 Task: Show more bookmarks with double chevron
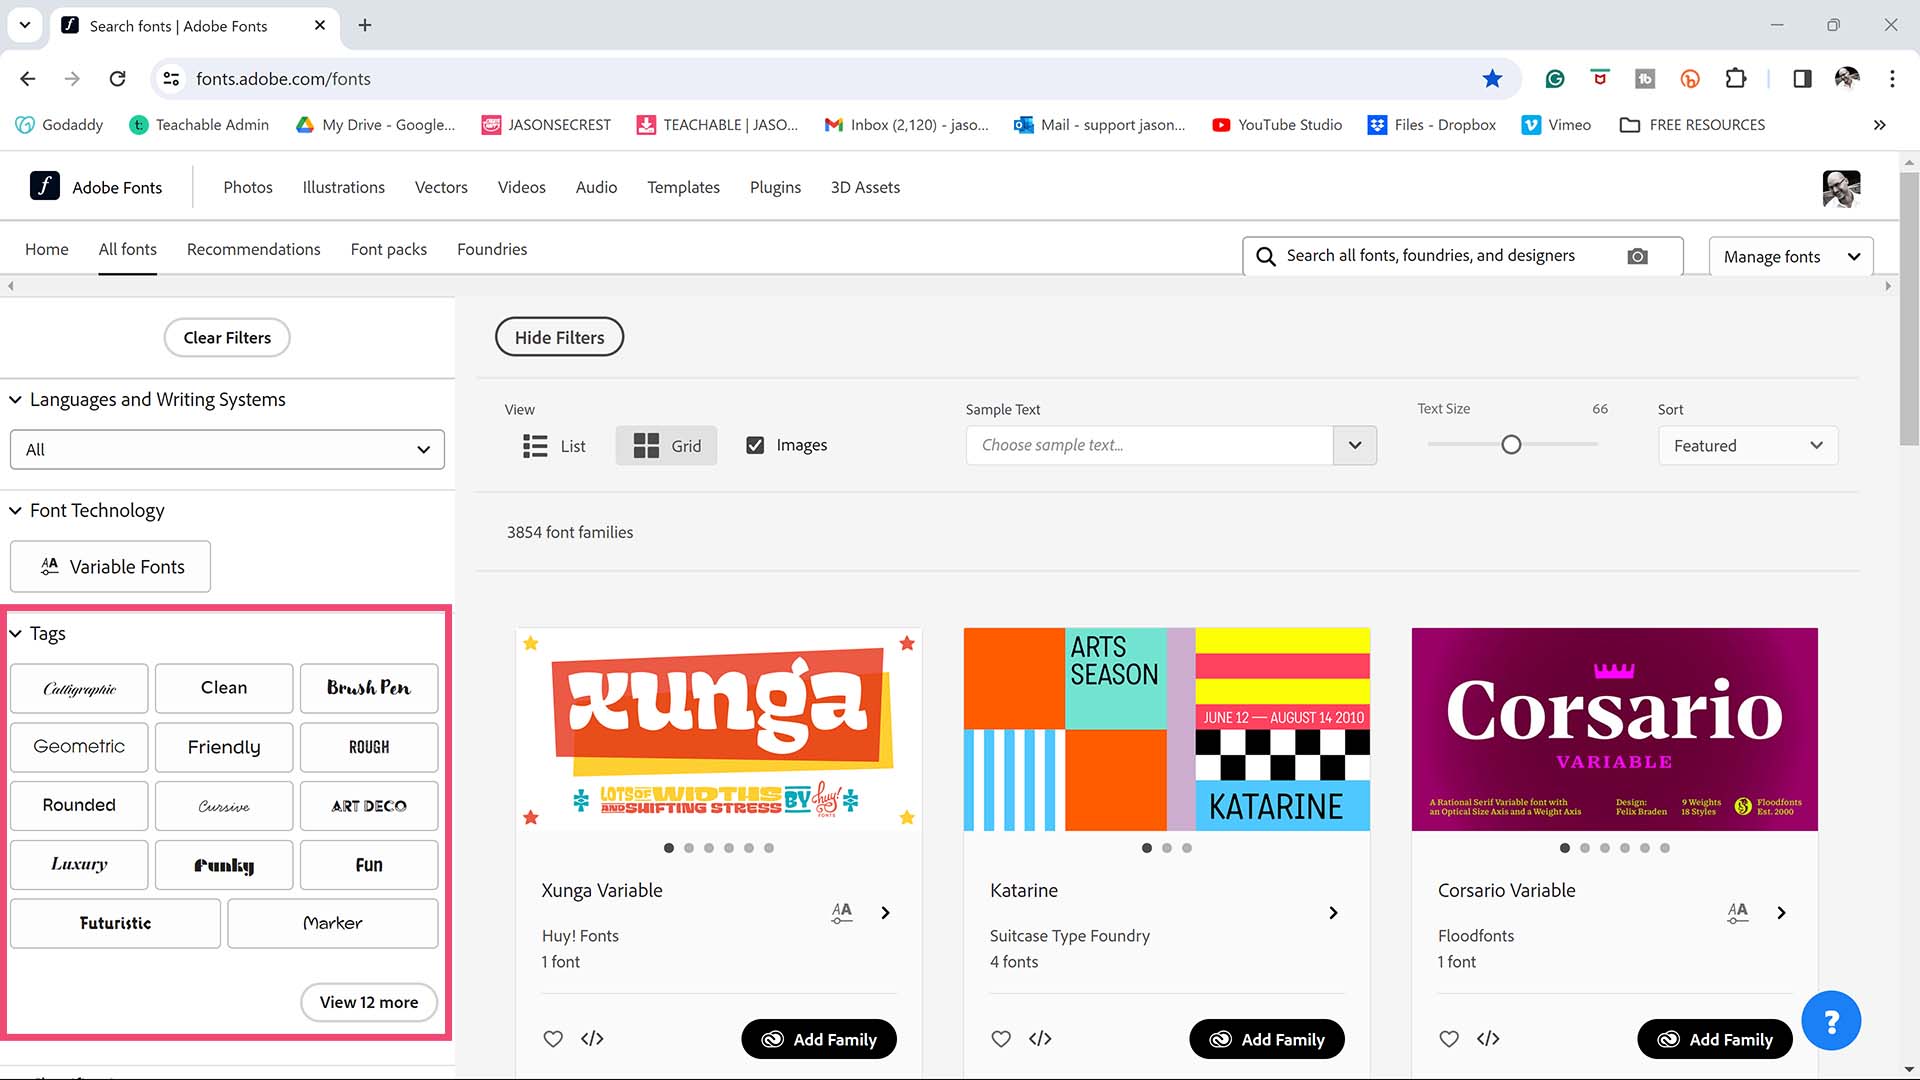(x=1880, y=125)
